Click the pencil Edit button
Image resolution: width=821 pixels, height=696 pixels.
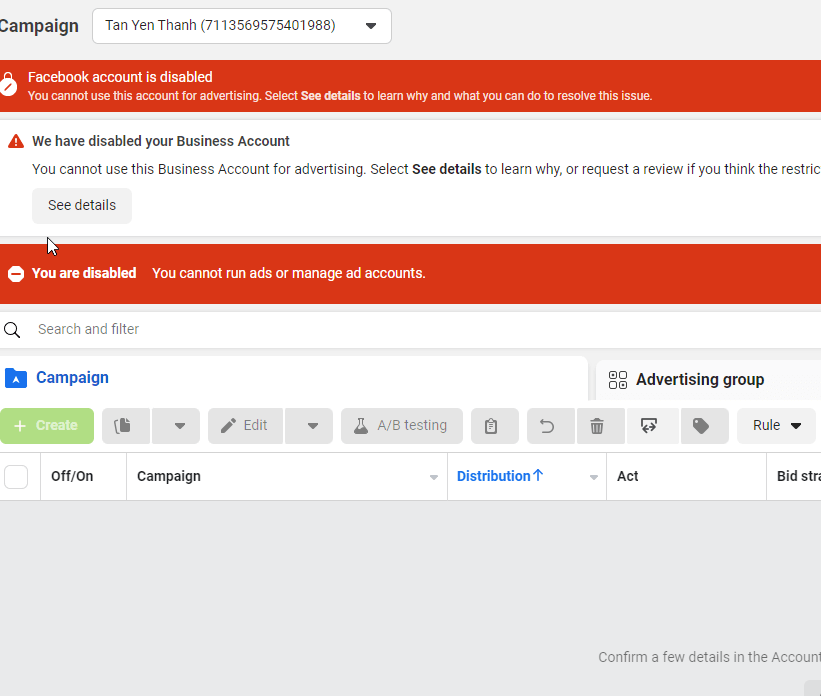(x=245, y=426)
